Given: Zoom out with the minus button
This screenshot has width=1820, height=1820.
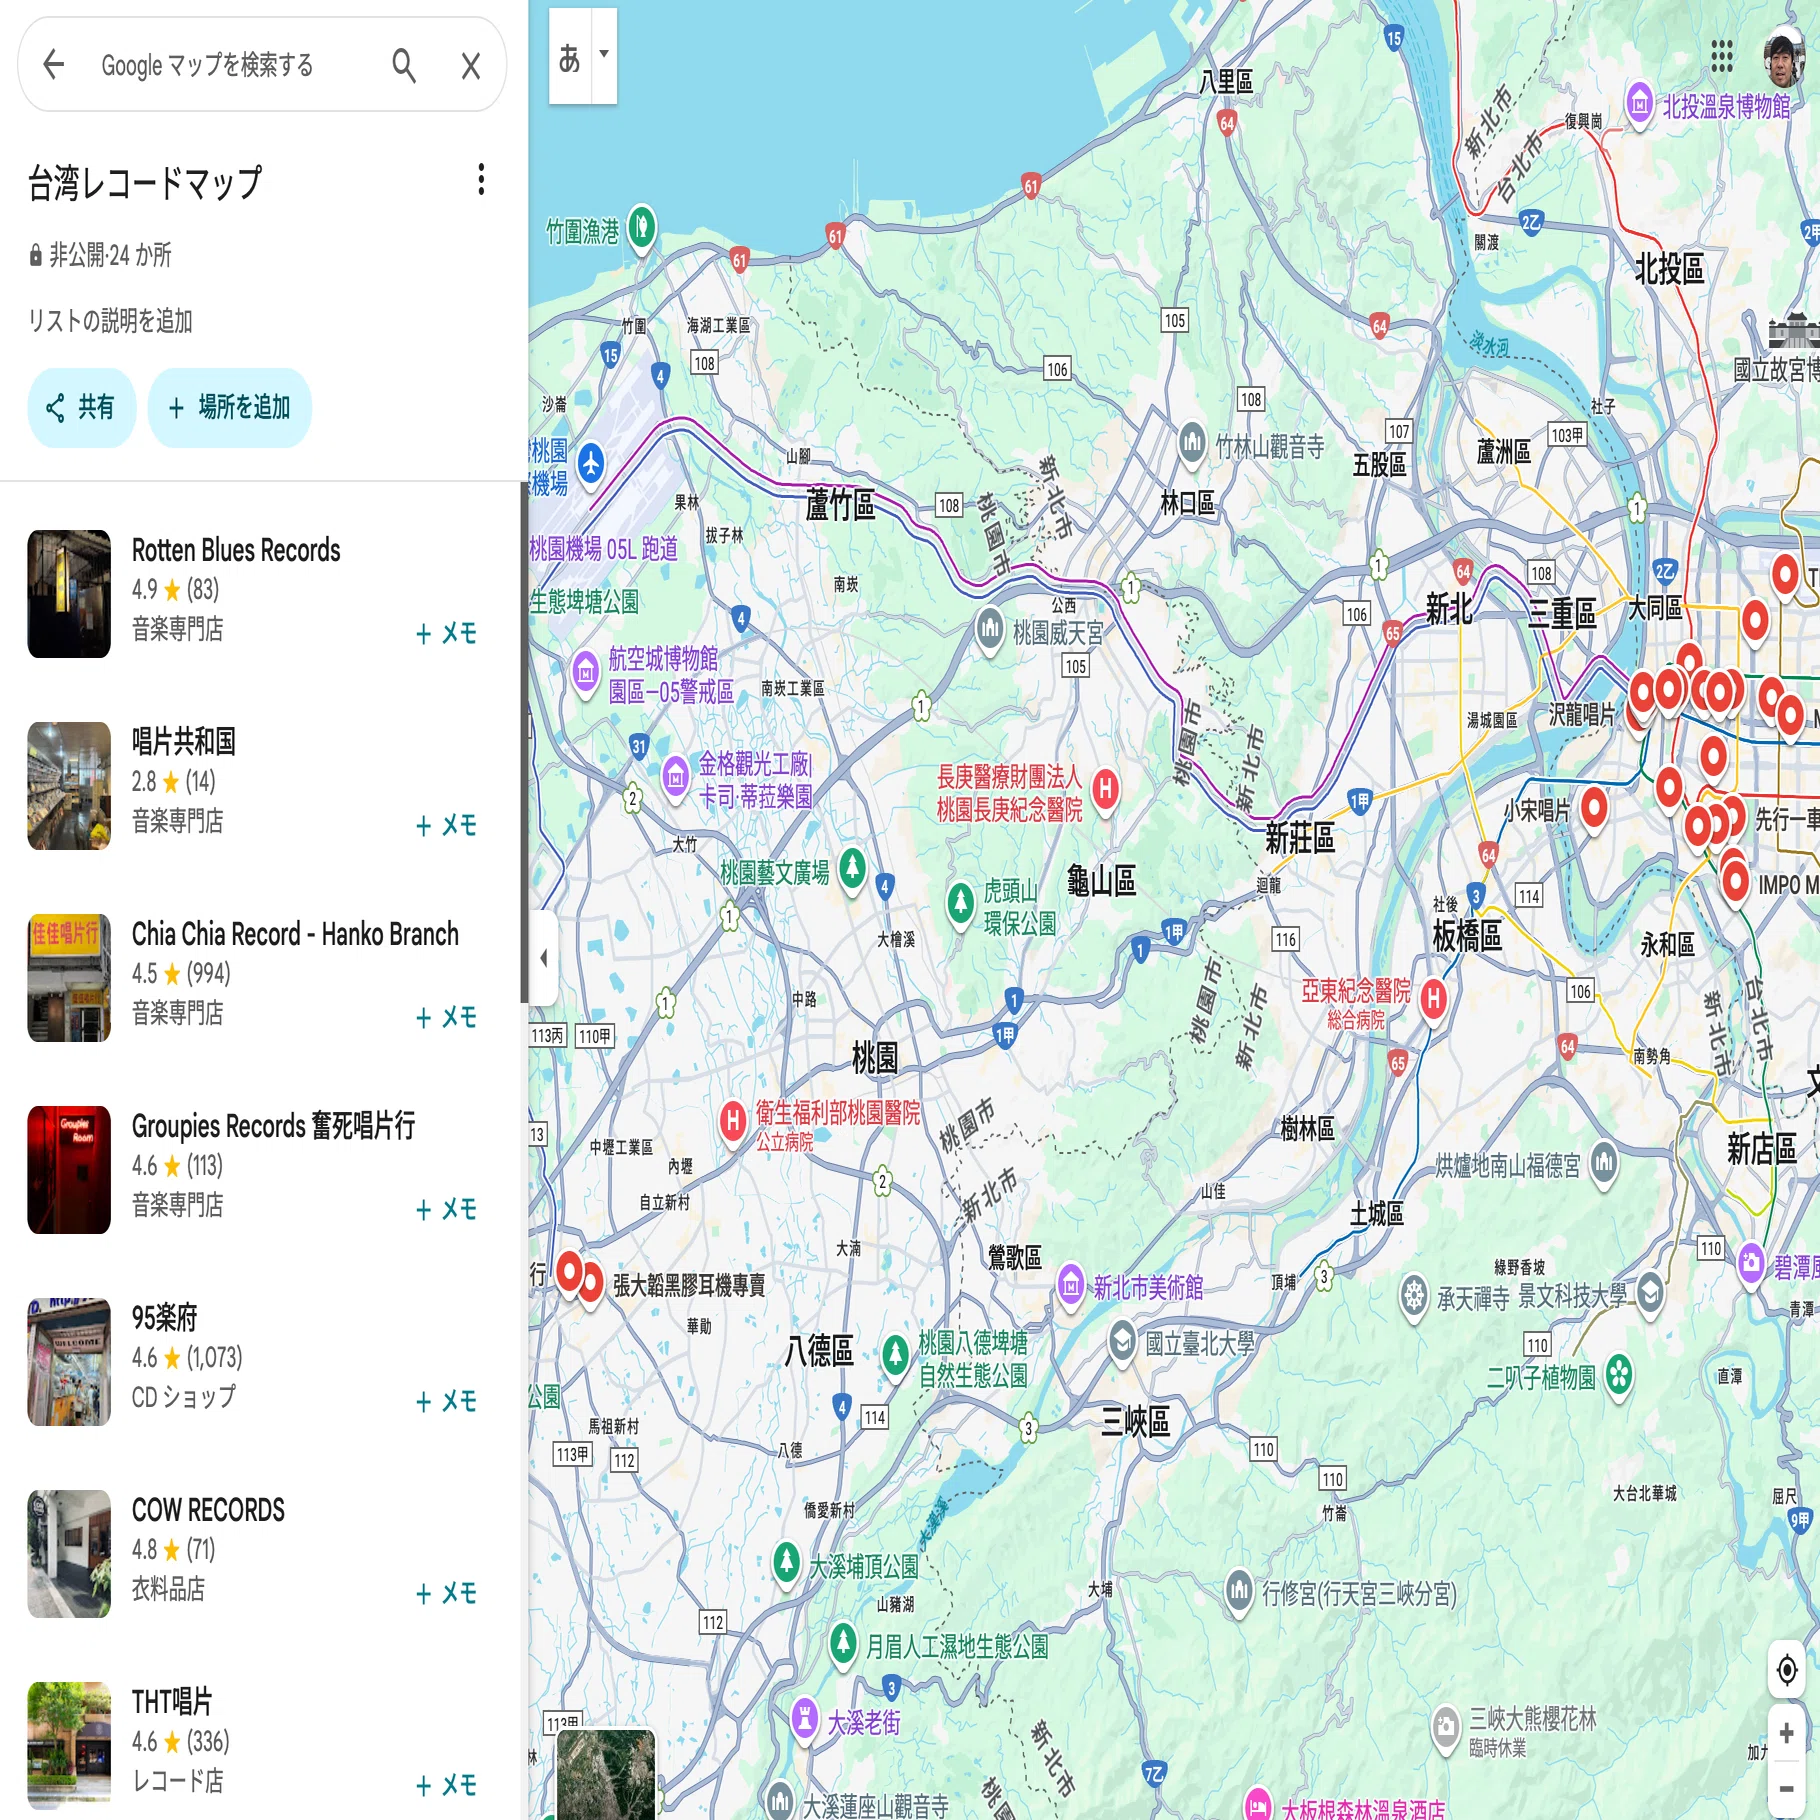Looking at the screenshot, I should click(x=1786, y=1788).
